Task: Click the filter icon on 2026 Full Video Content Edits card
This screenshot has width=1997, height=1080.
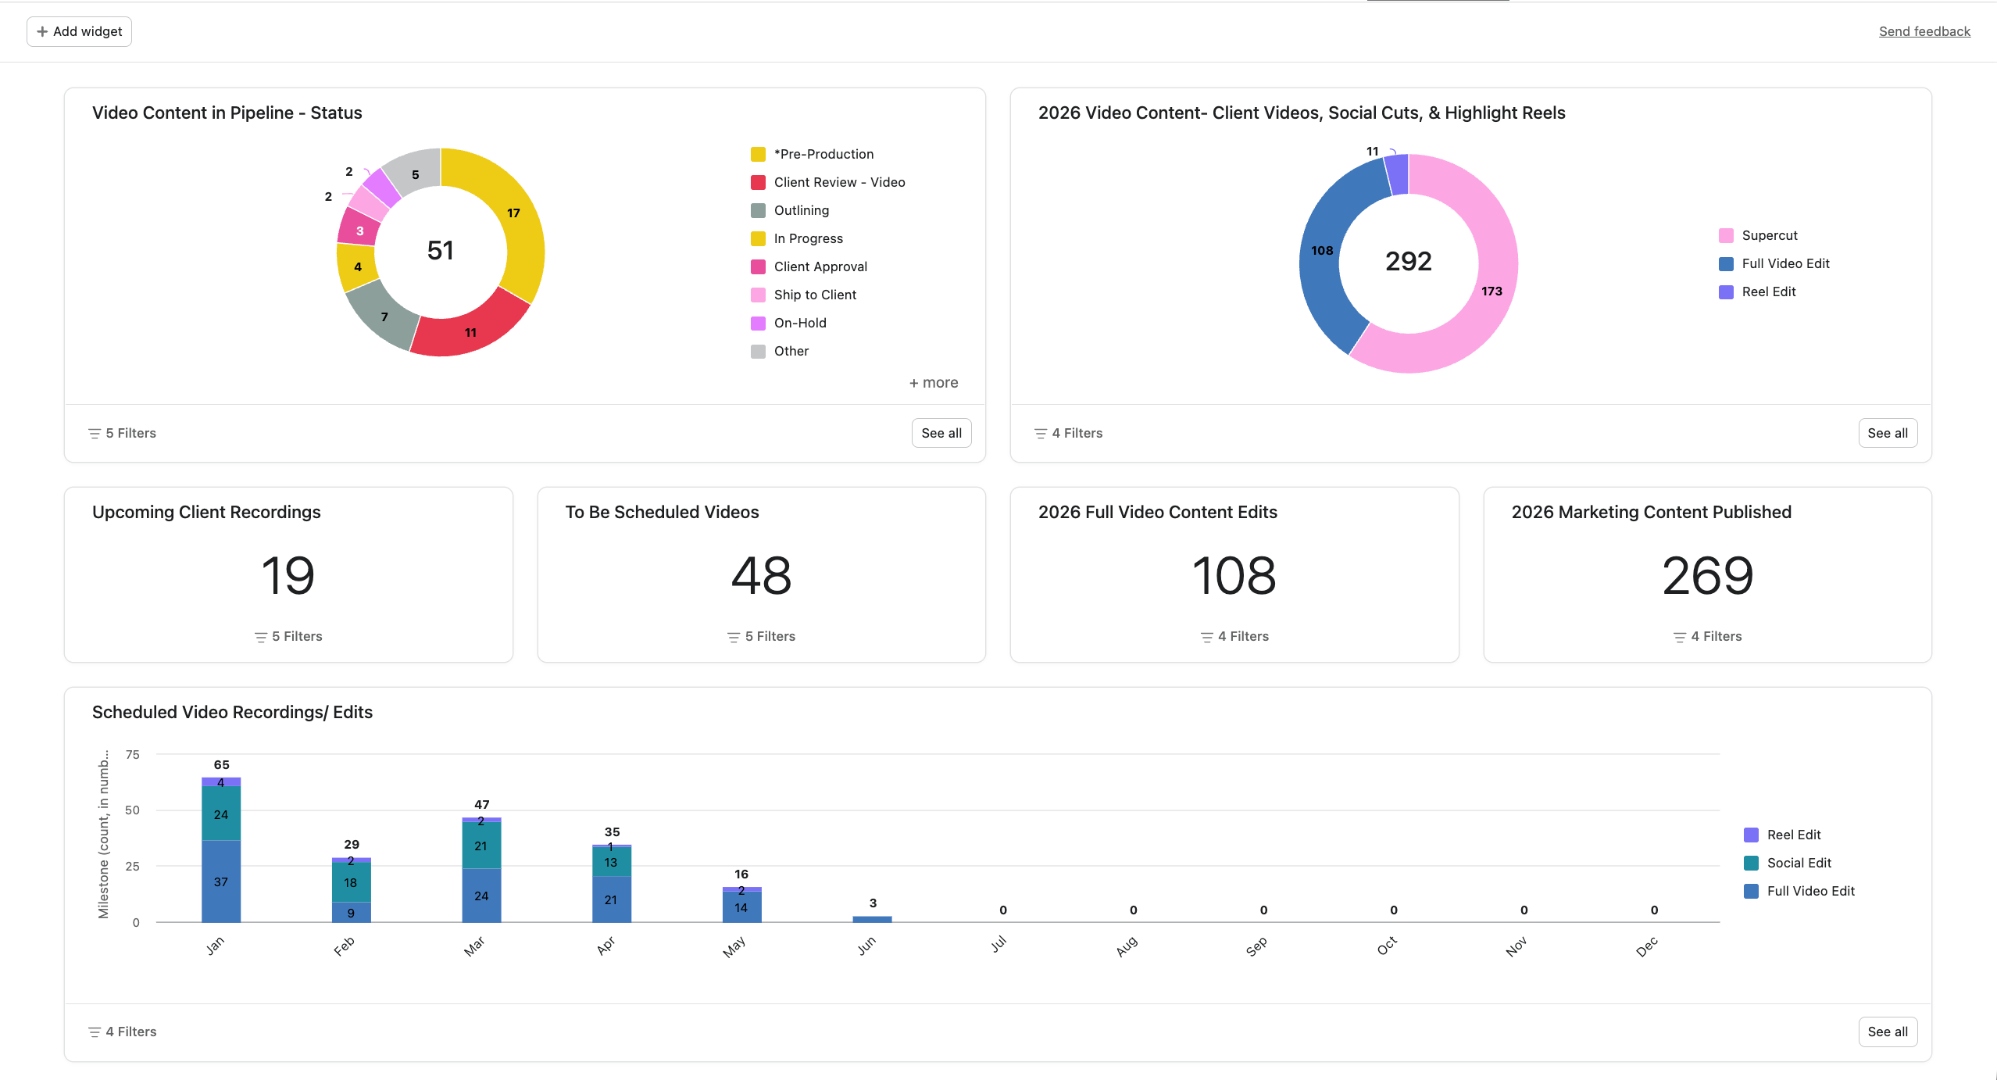Action: point(1205,636)
